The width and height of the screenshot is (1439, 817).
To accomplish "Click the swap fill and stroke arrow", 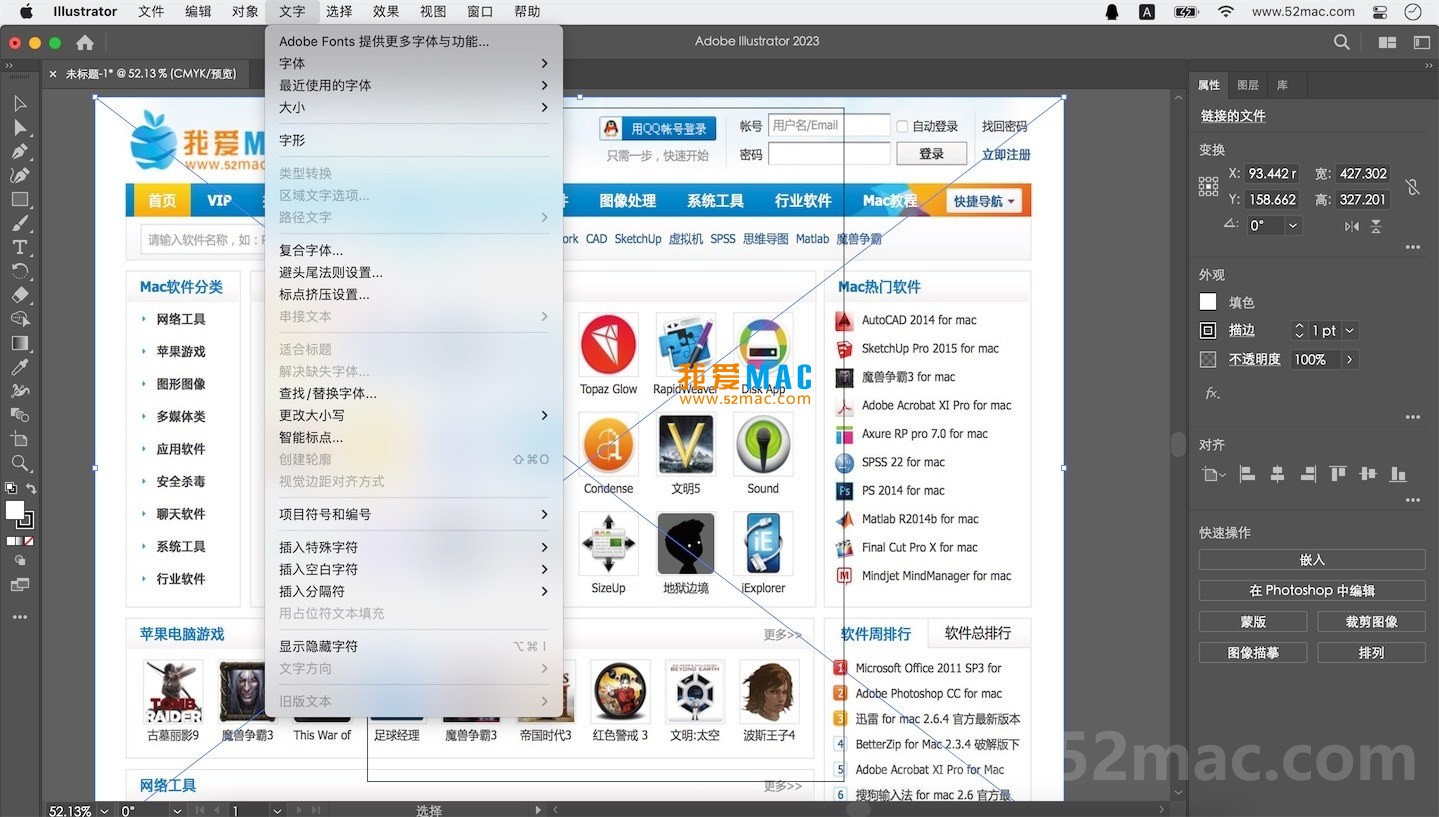I will point(31,489).
